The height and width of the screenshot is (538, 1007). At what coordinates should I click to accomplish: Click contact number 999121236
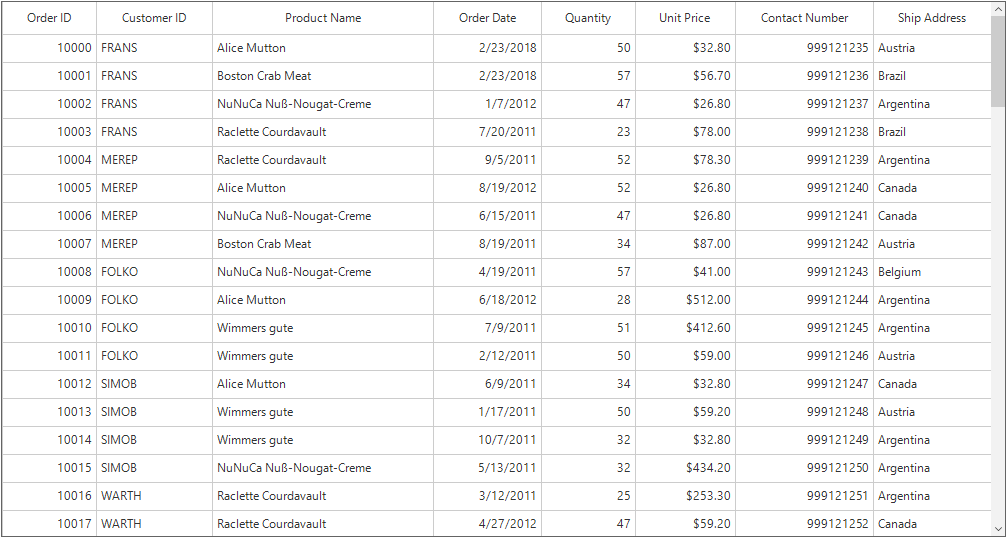(805, 76)
